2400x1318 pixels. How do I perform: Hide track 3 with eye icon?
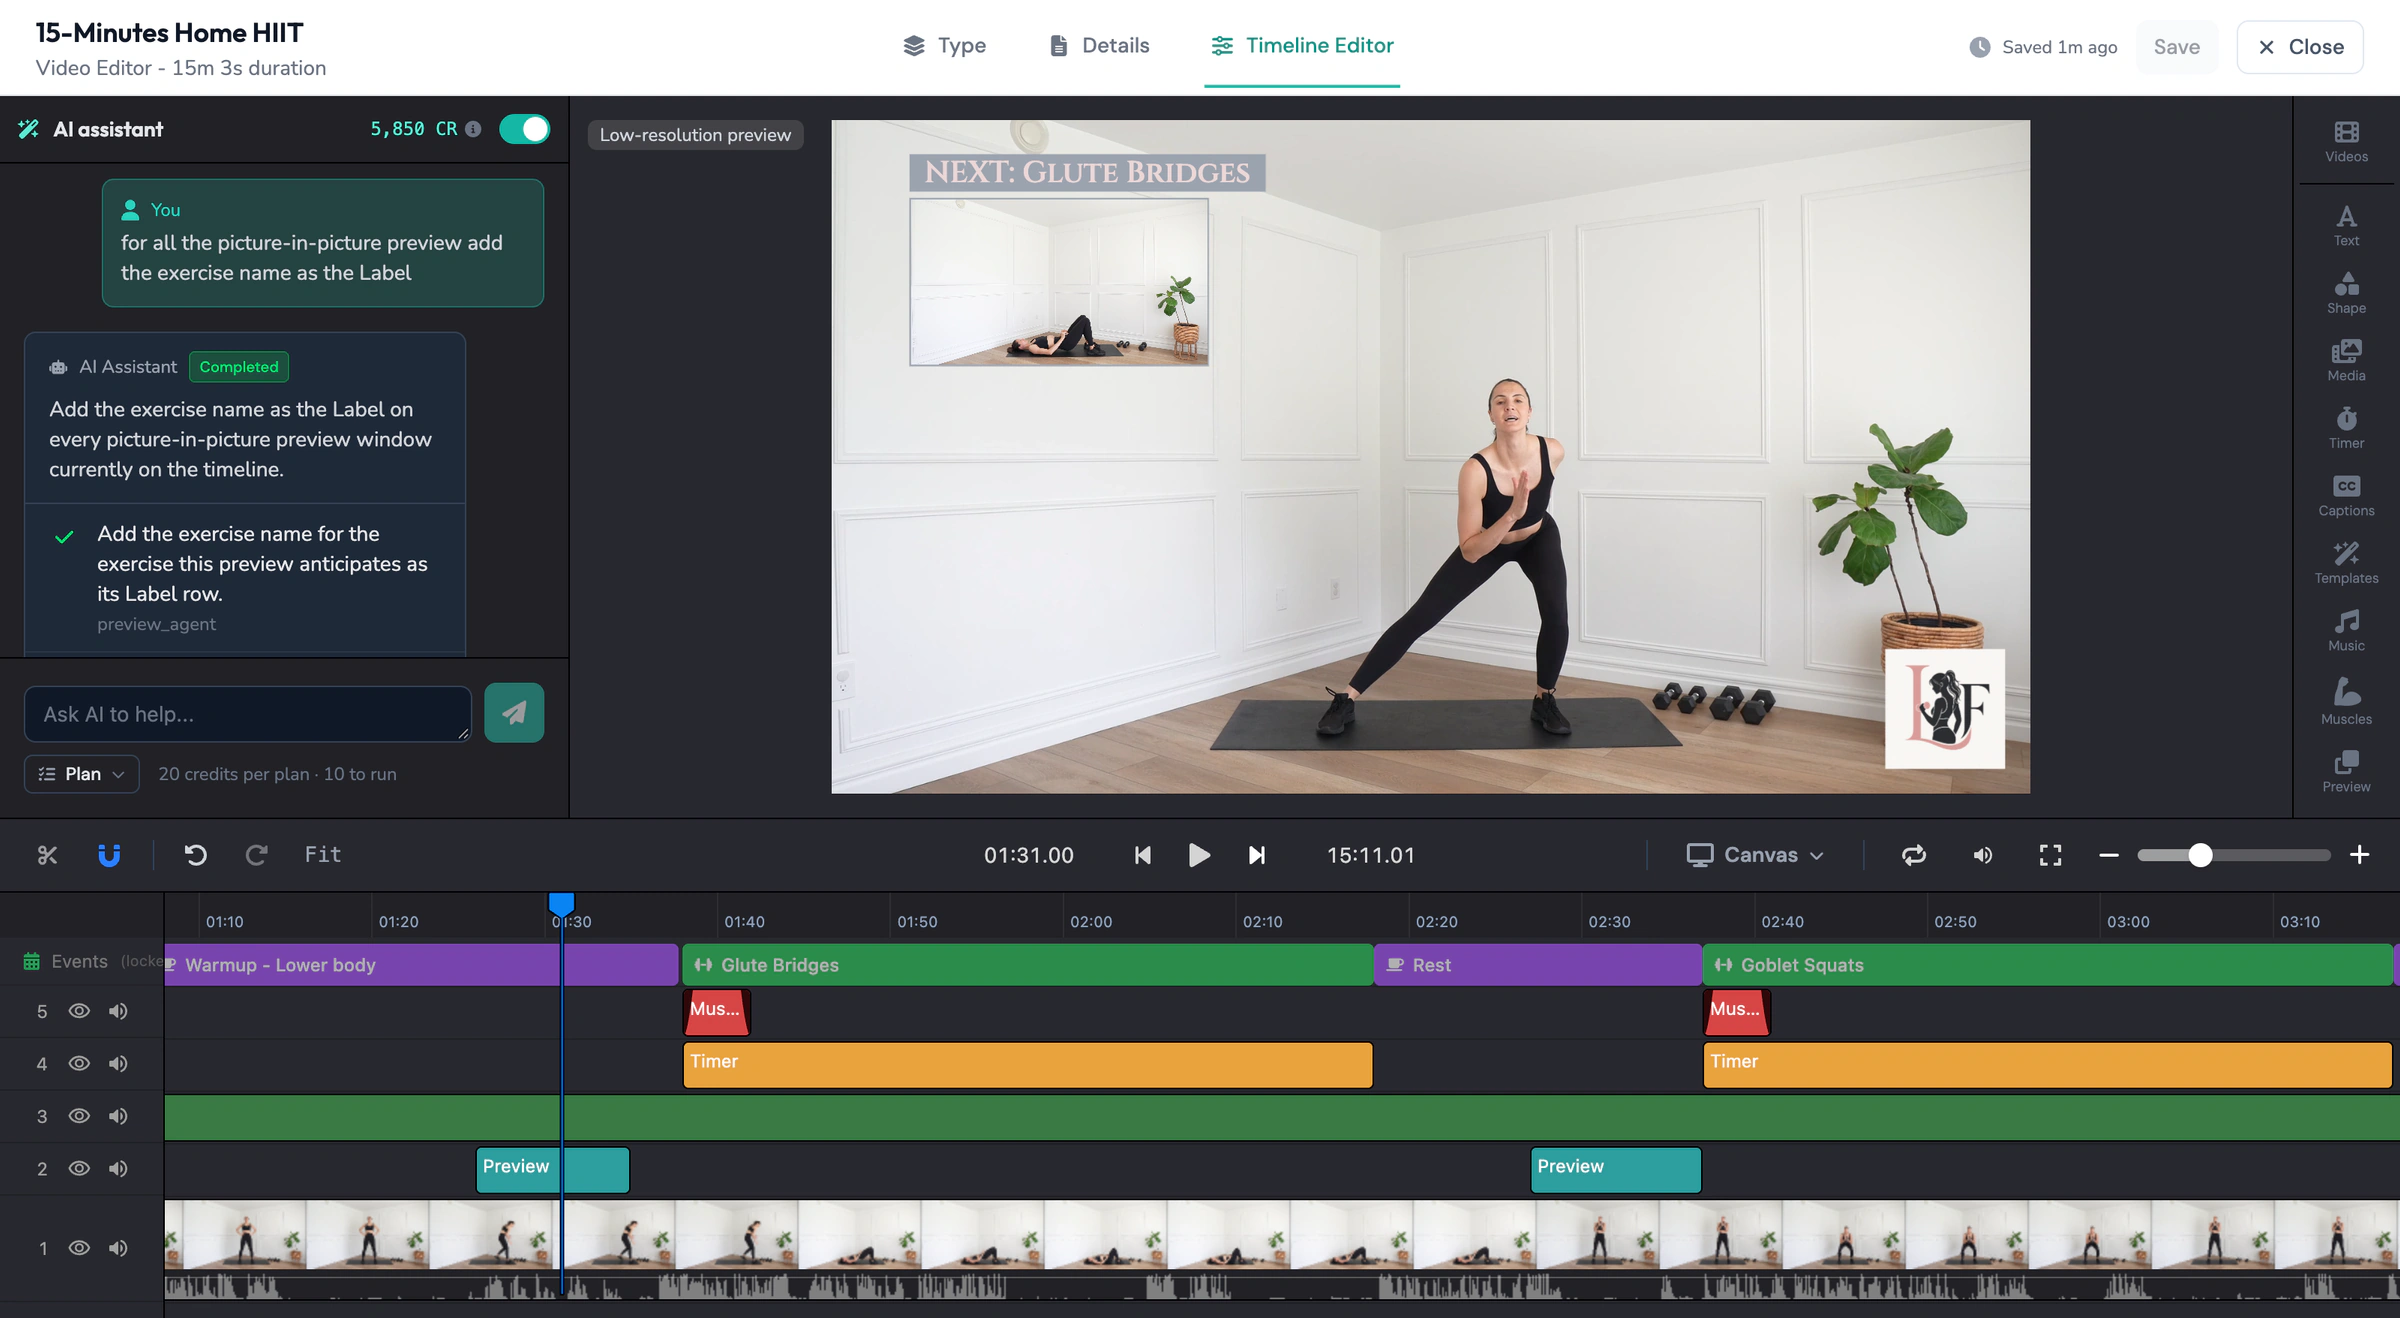(x=79, y=1116)
